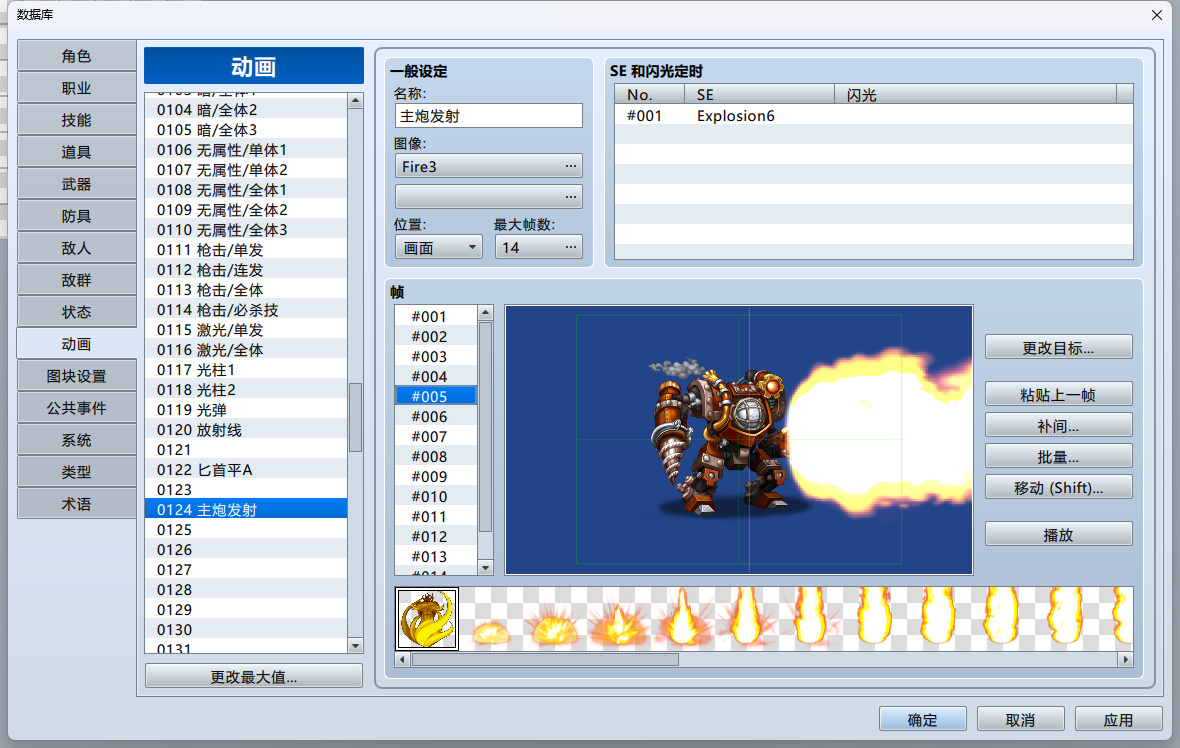The width and height of the screenshot is (1180, 748).
Task: Edit the 名称 field containing 主炮发射
Action: click(488, 116)
